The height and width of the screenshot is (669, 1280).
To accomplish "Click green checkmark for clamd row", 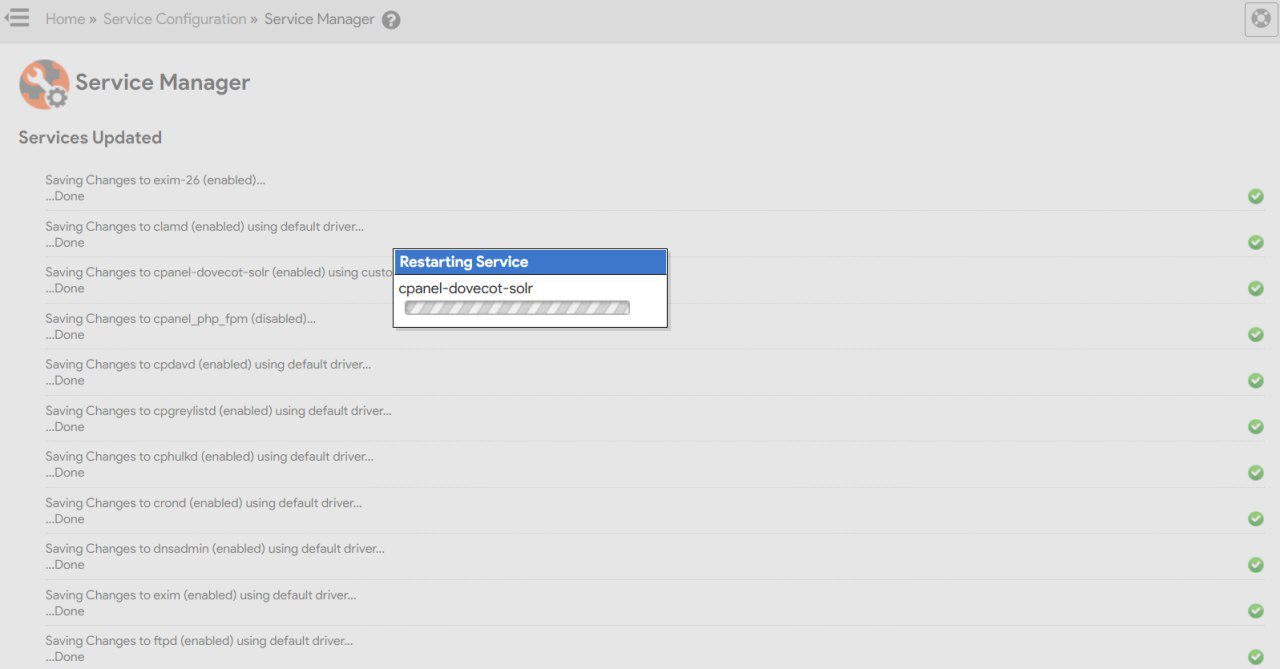I will [x=1256, y=242].
